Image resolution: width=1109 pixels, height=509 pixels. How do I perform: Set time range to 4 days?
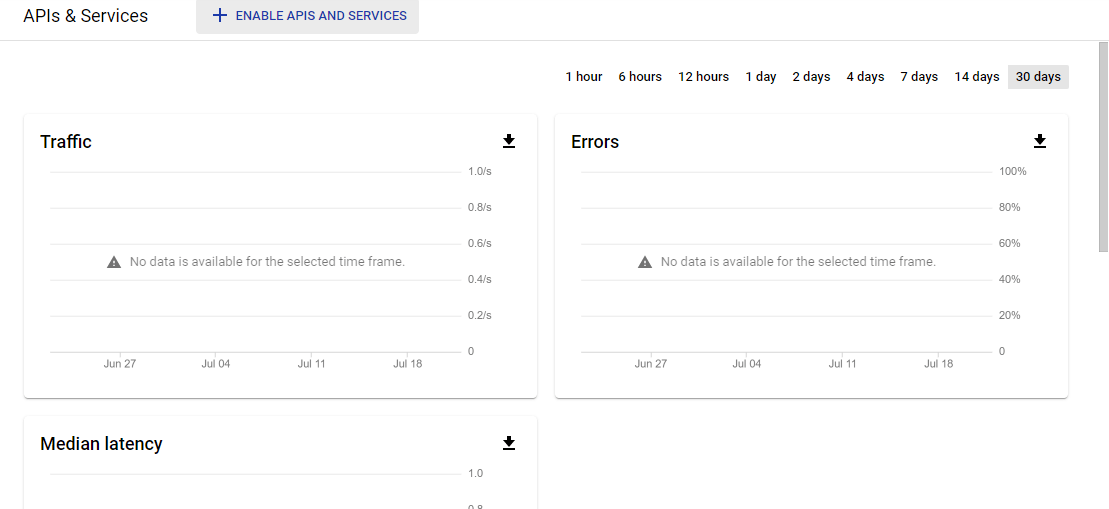[x=865, y=77]
